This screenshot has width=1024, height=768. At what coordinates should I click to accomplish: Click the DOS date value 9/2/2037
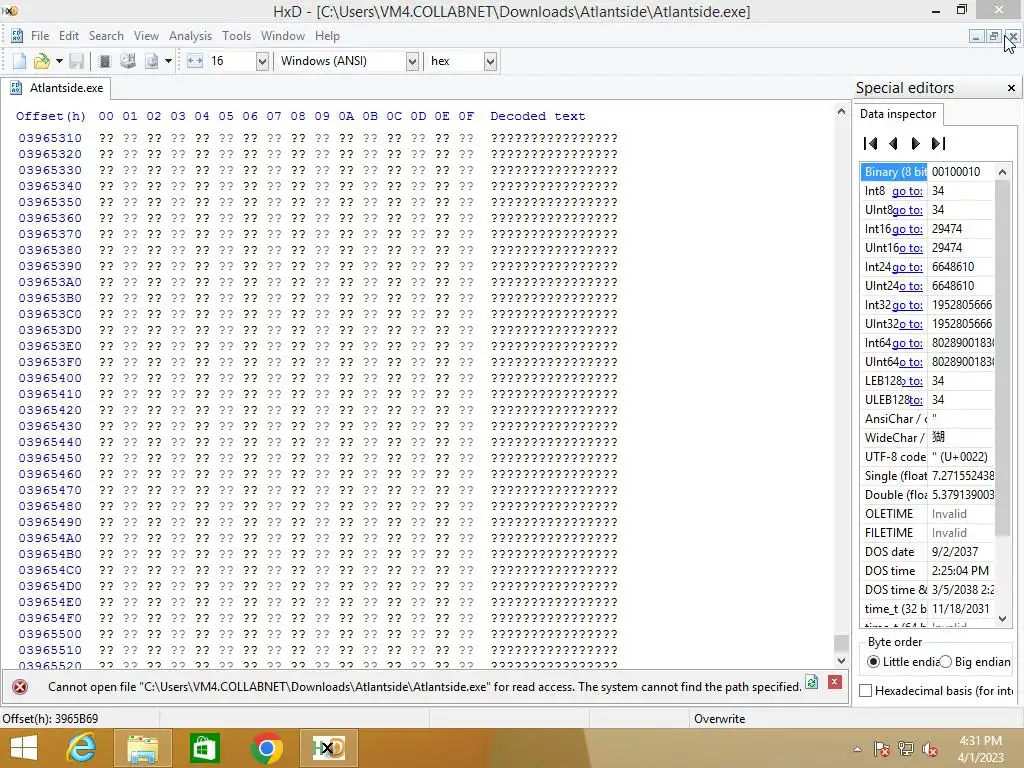[955, 552]
